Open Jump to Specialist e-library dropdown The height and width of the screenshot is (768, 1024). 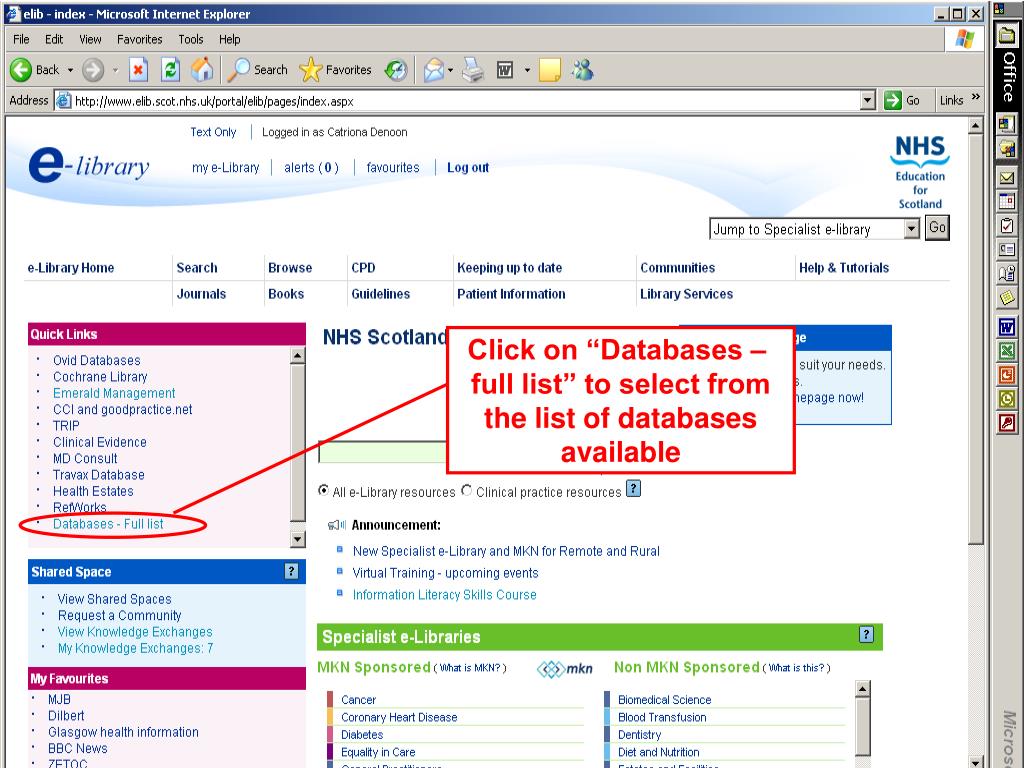[x=912, y=229]
